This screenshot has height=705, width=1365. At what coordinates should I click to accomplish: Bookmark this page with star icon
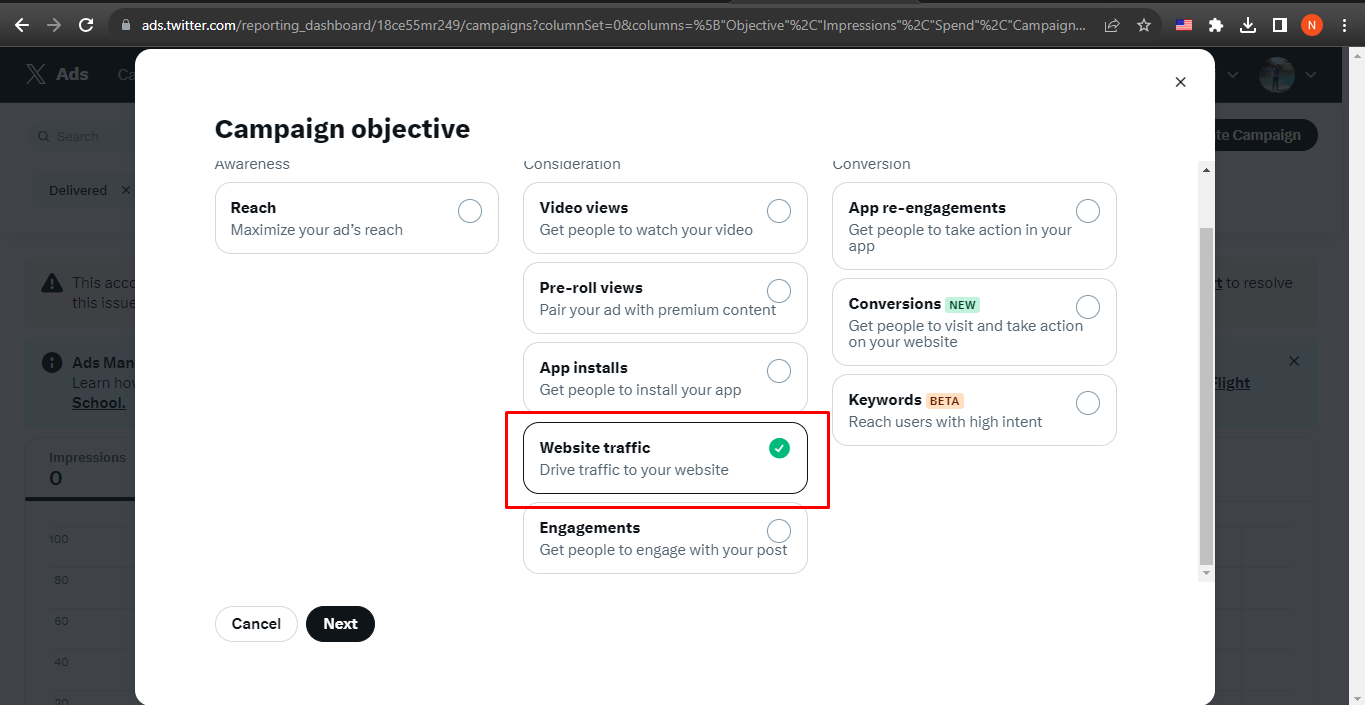click(1144, 25)
